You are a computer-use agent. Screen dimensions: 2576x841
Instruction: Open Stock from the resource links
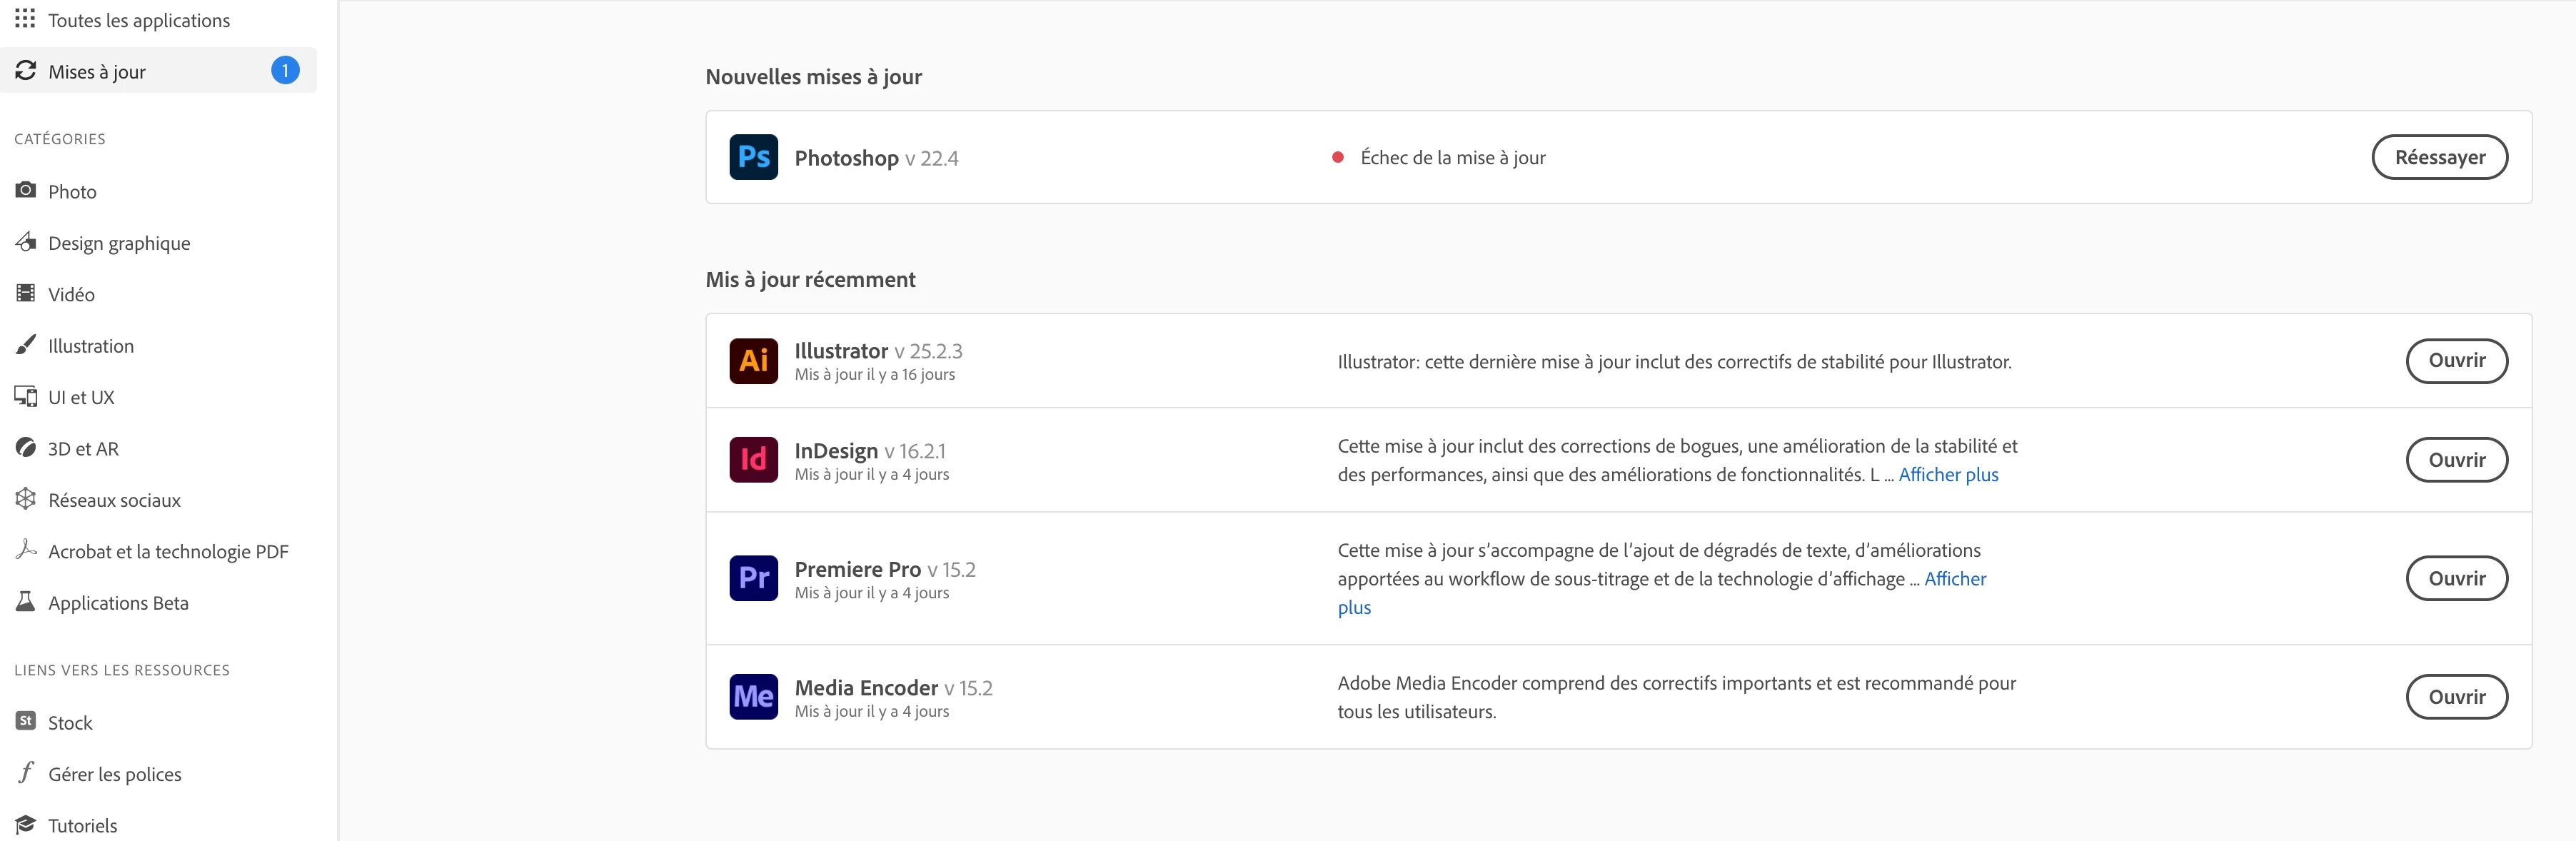pos(69,723)
